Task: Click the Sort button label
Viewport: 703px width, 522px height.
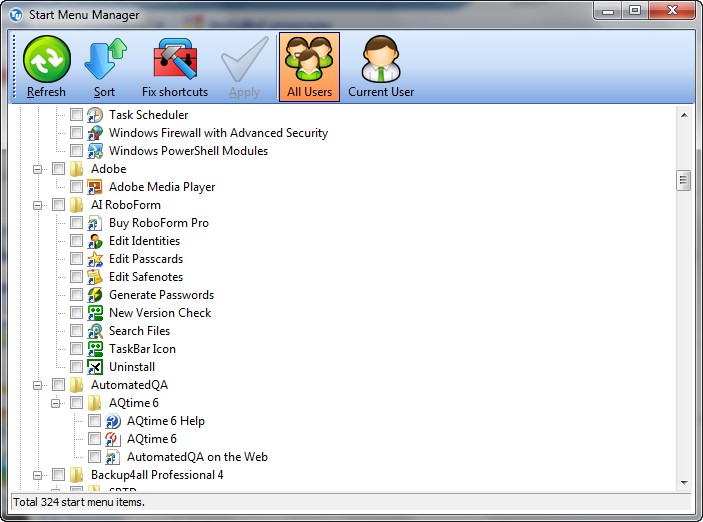Action: tap(104, 92)
